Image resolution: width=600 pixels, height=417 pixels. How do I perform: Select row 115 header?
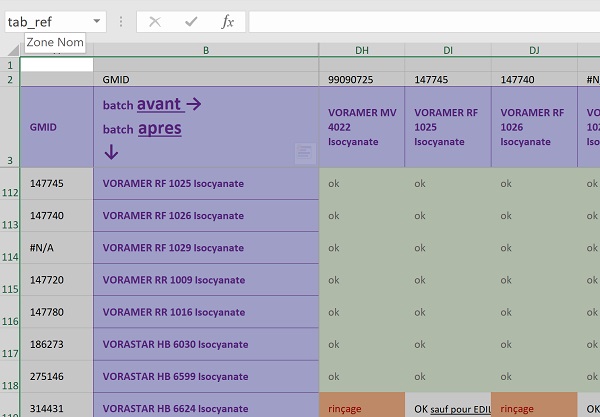(x=10, y=280)
